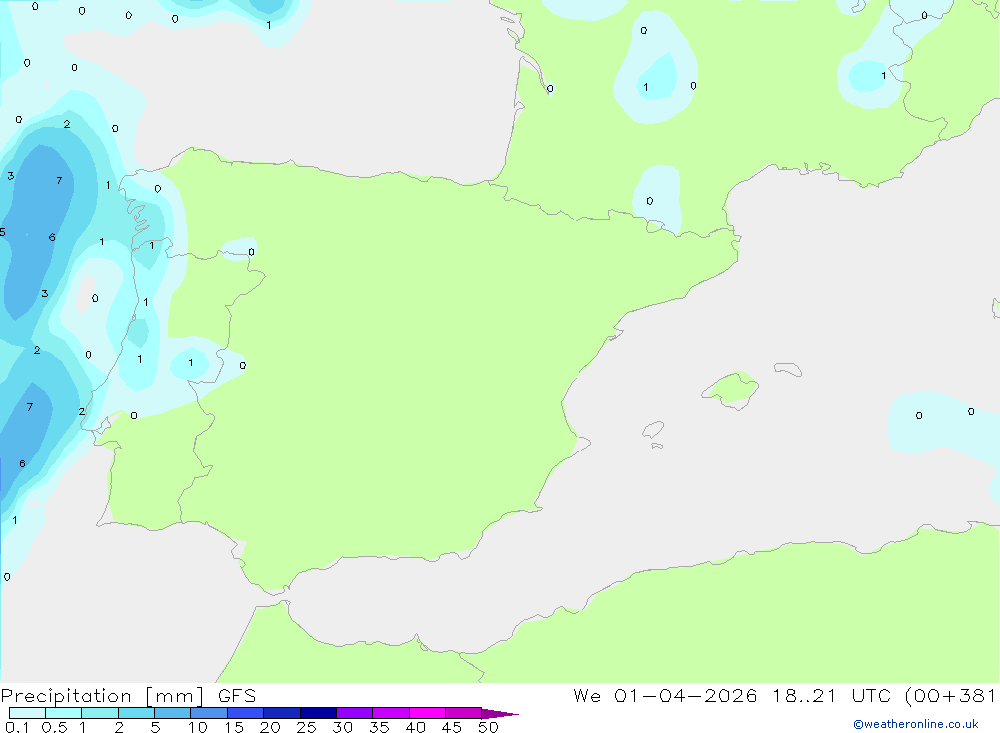Click the legend label 0.5
Screen dimensions: 1000x733
pos(54,727)
